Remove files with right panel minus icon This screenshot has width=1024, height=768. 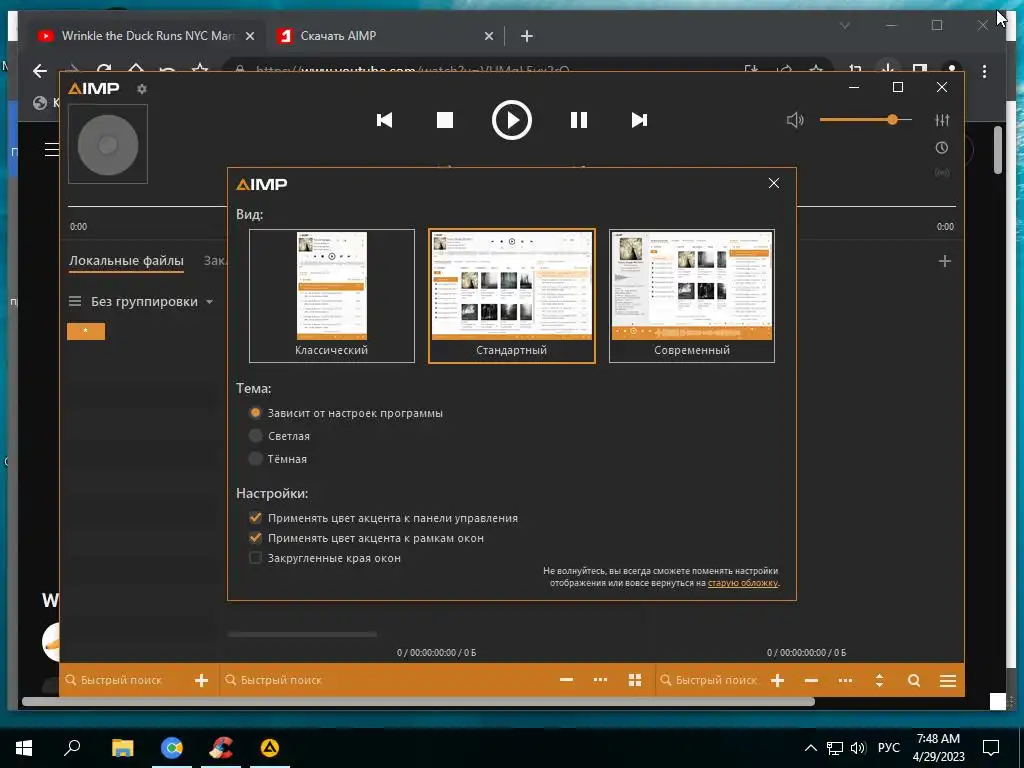point(811,680)
